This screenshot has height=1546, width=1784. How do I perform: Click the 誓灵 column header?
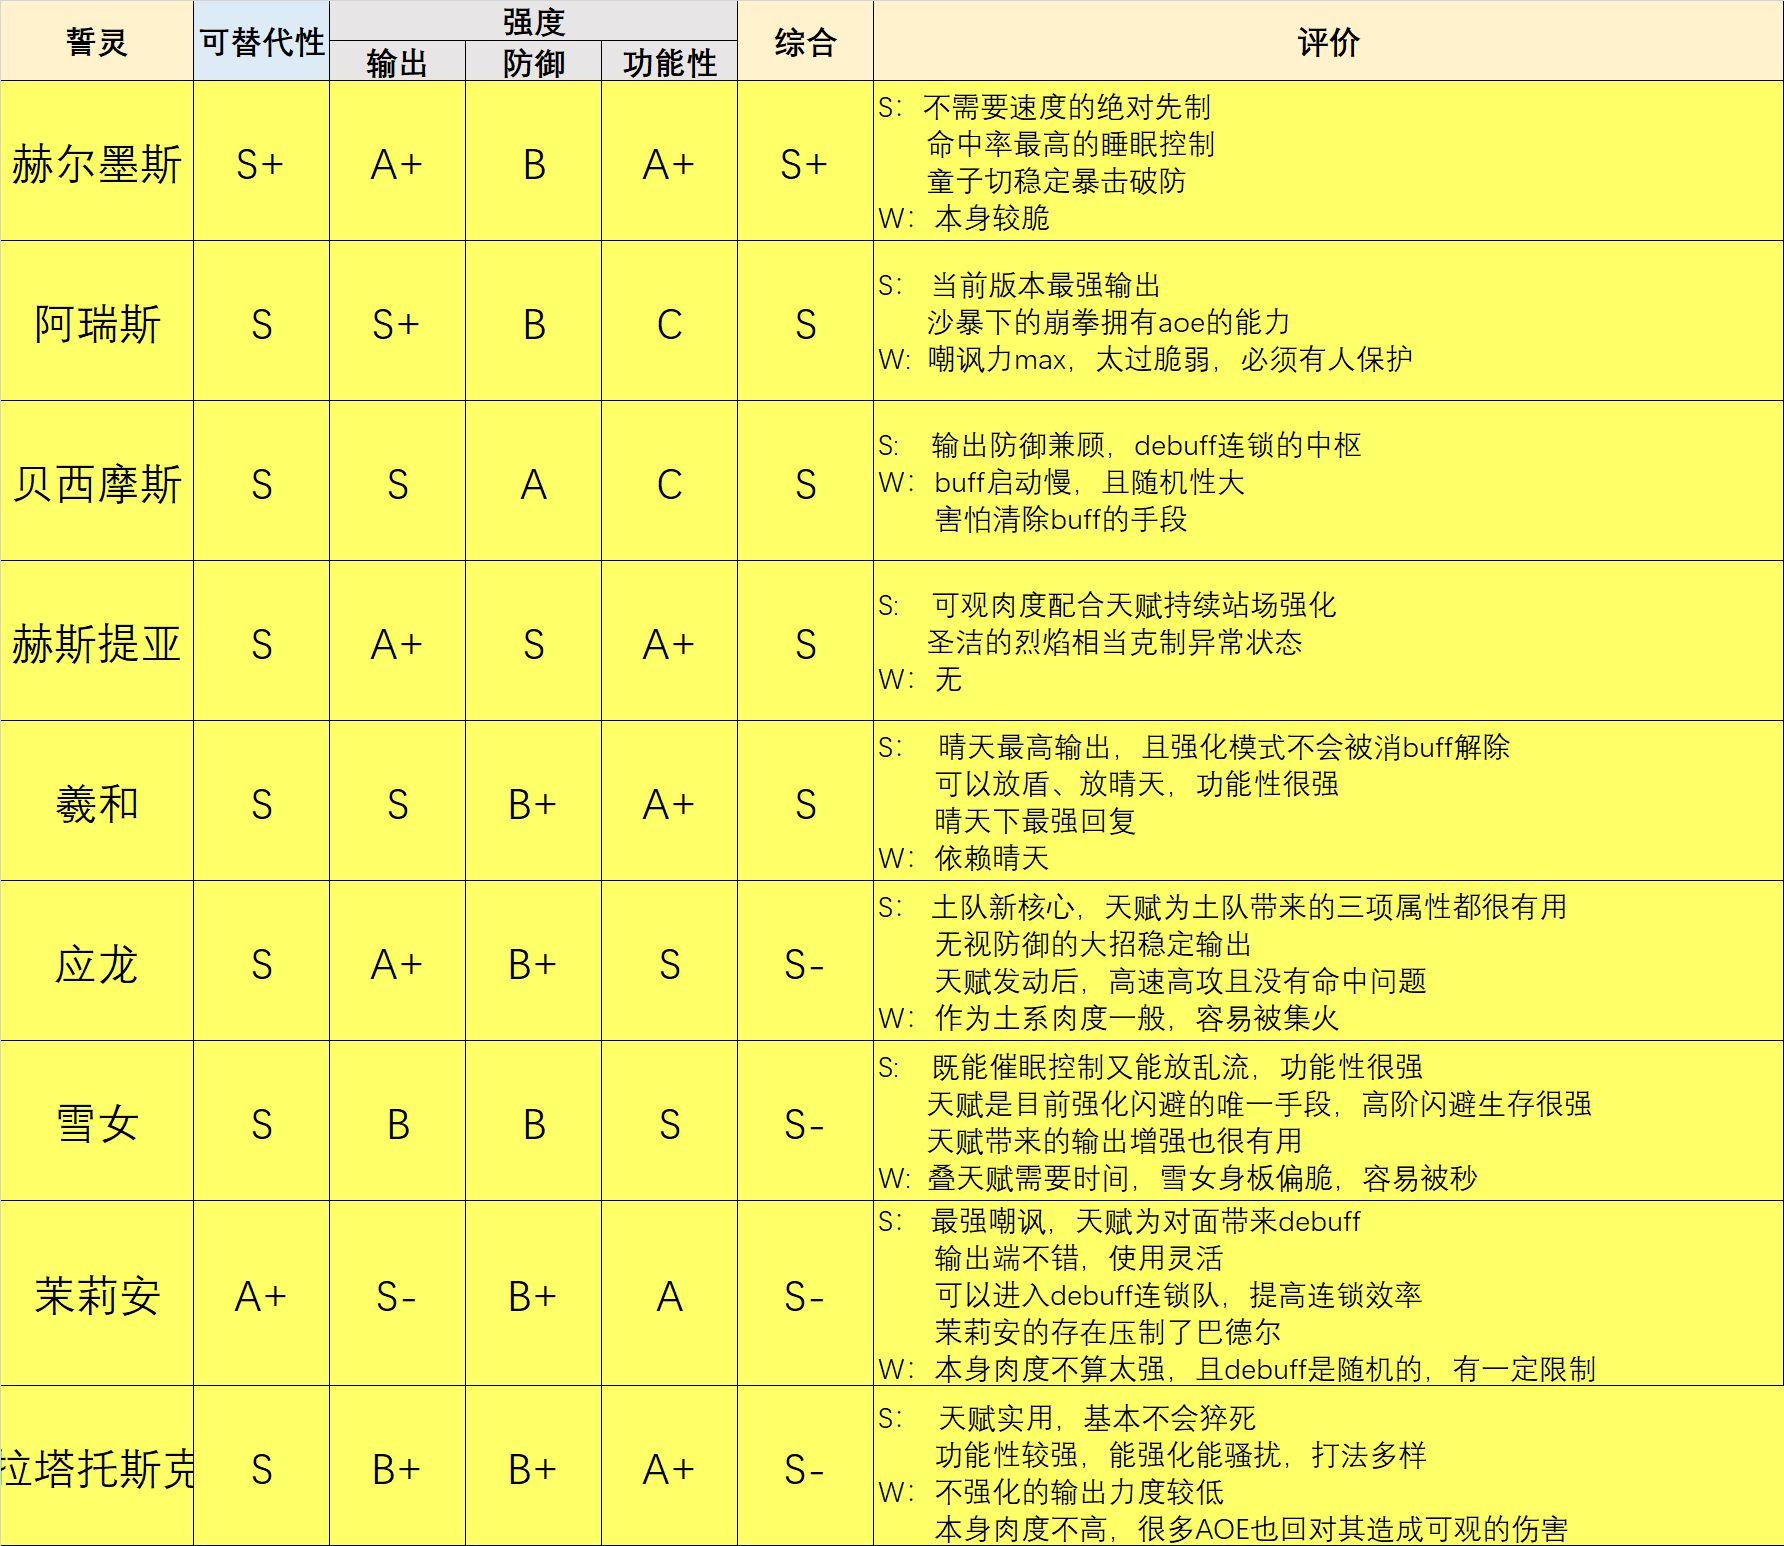96,41
